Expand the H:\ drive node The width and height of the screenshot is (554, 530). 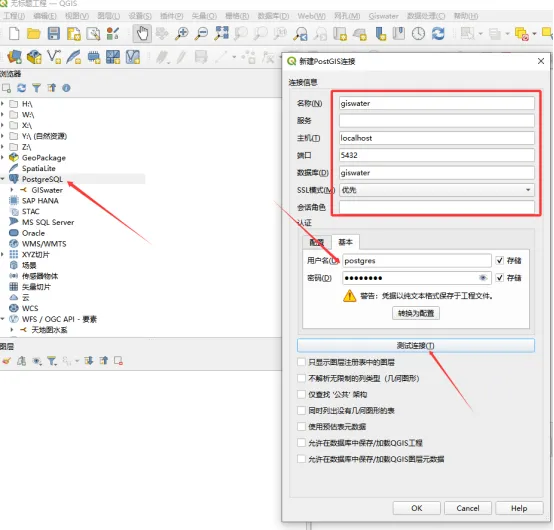coord(2,104)
